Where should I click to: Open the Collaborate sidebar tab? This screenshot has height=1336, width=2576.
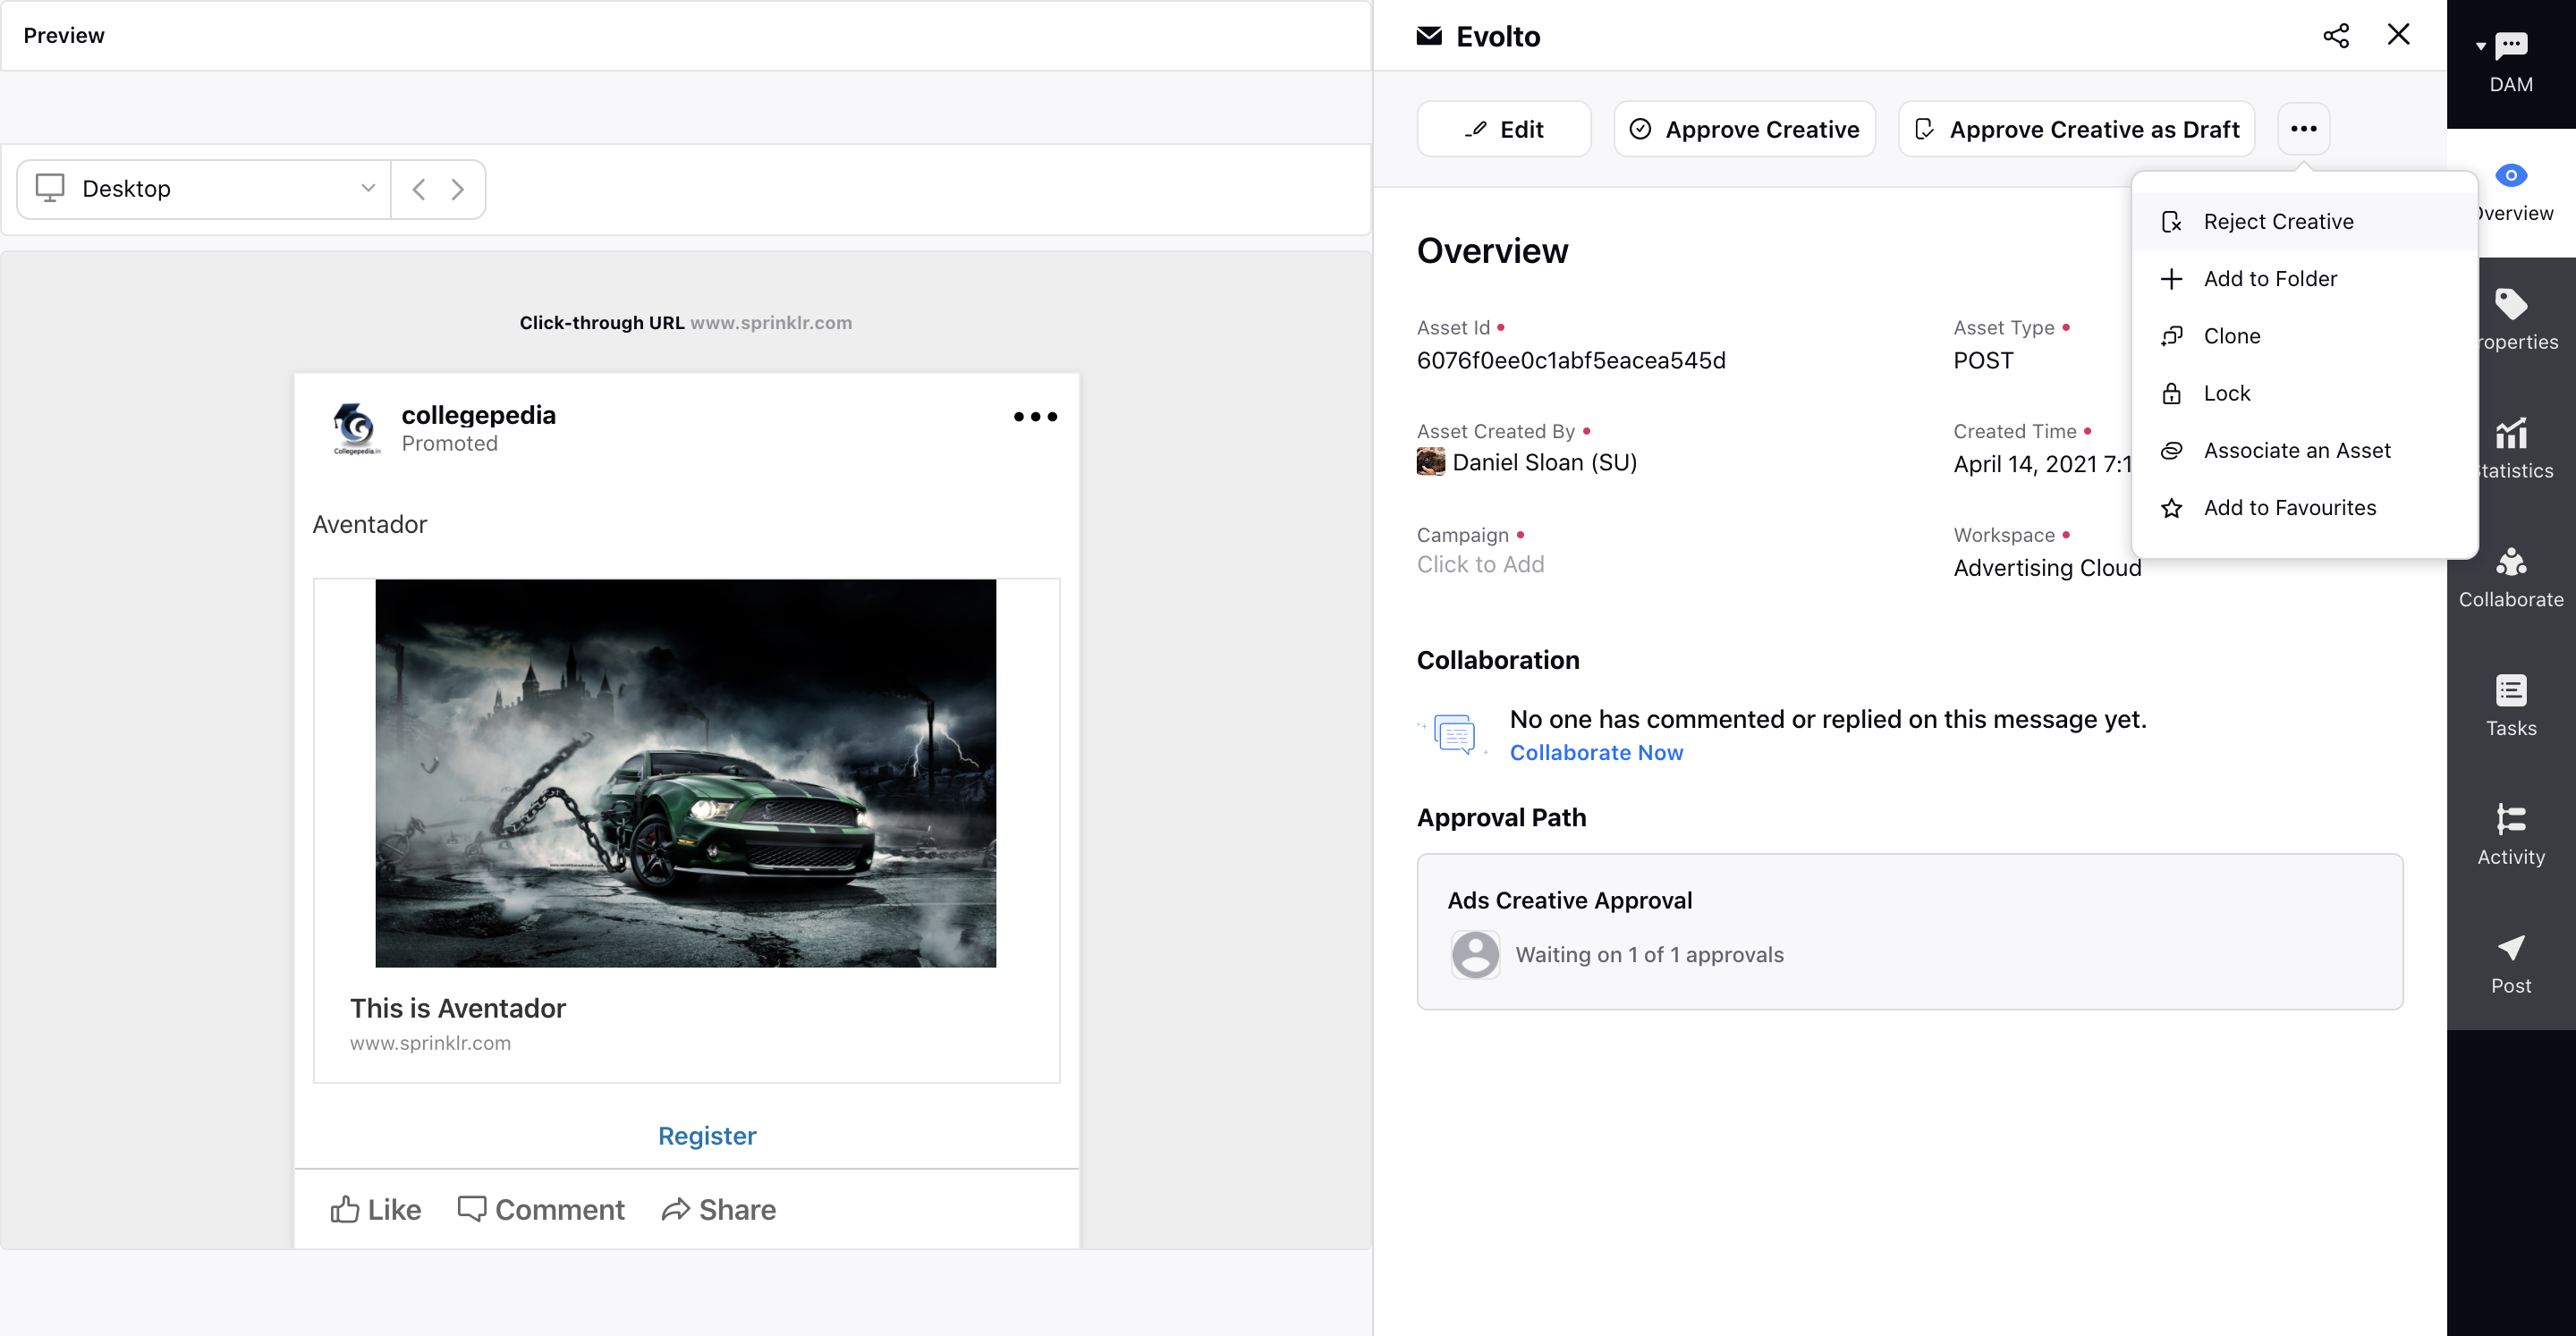[2511, 578]
